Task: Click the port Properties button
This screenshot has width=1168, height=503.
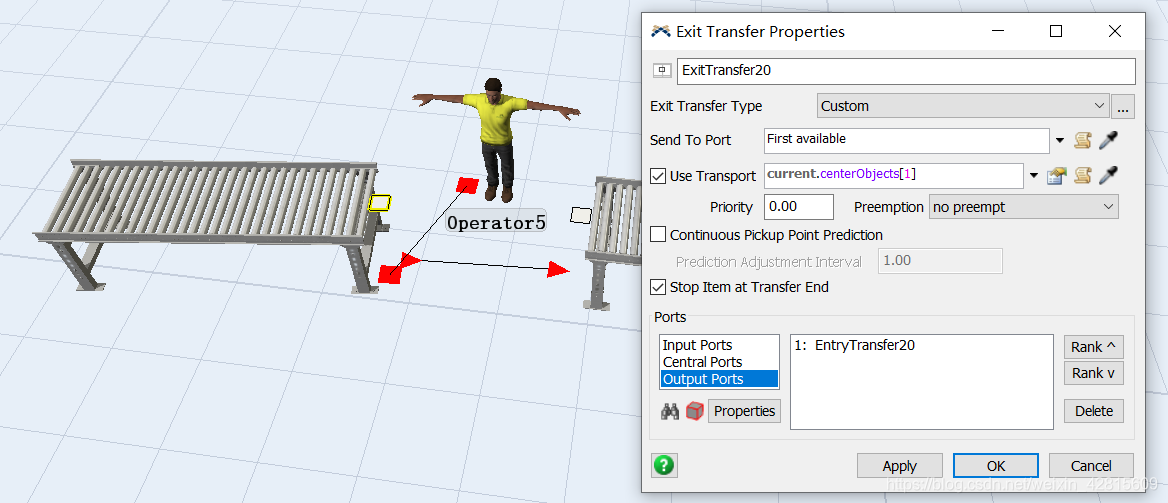Action: [744, 411]
